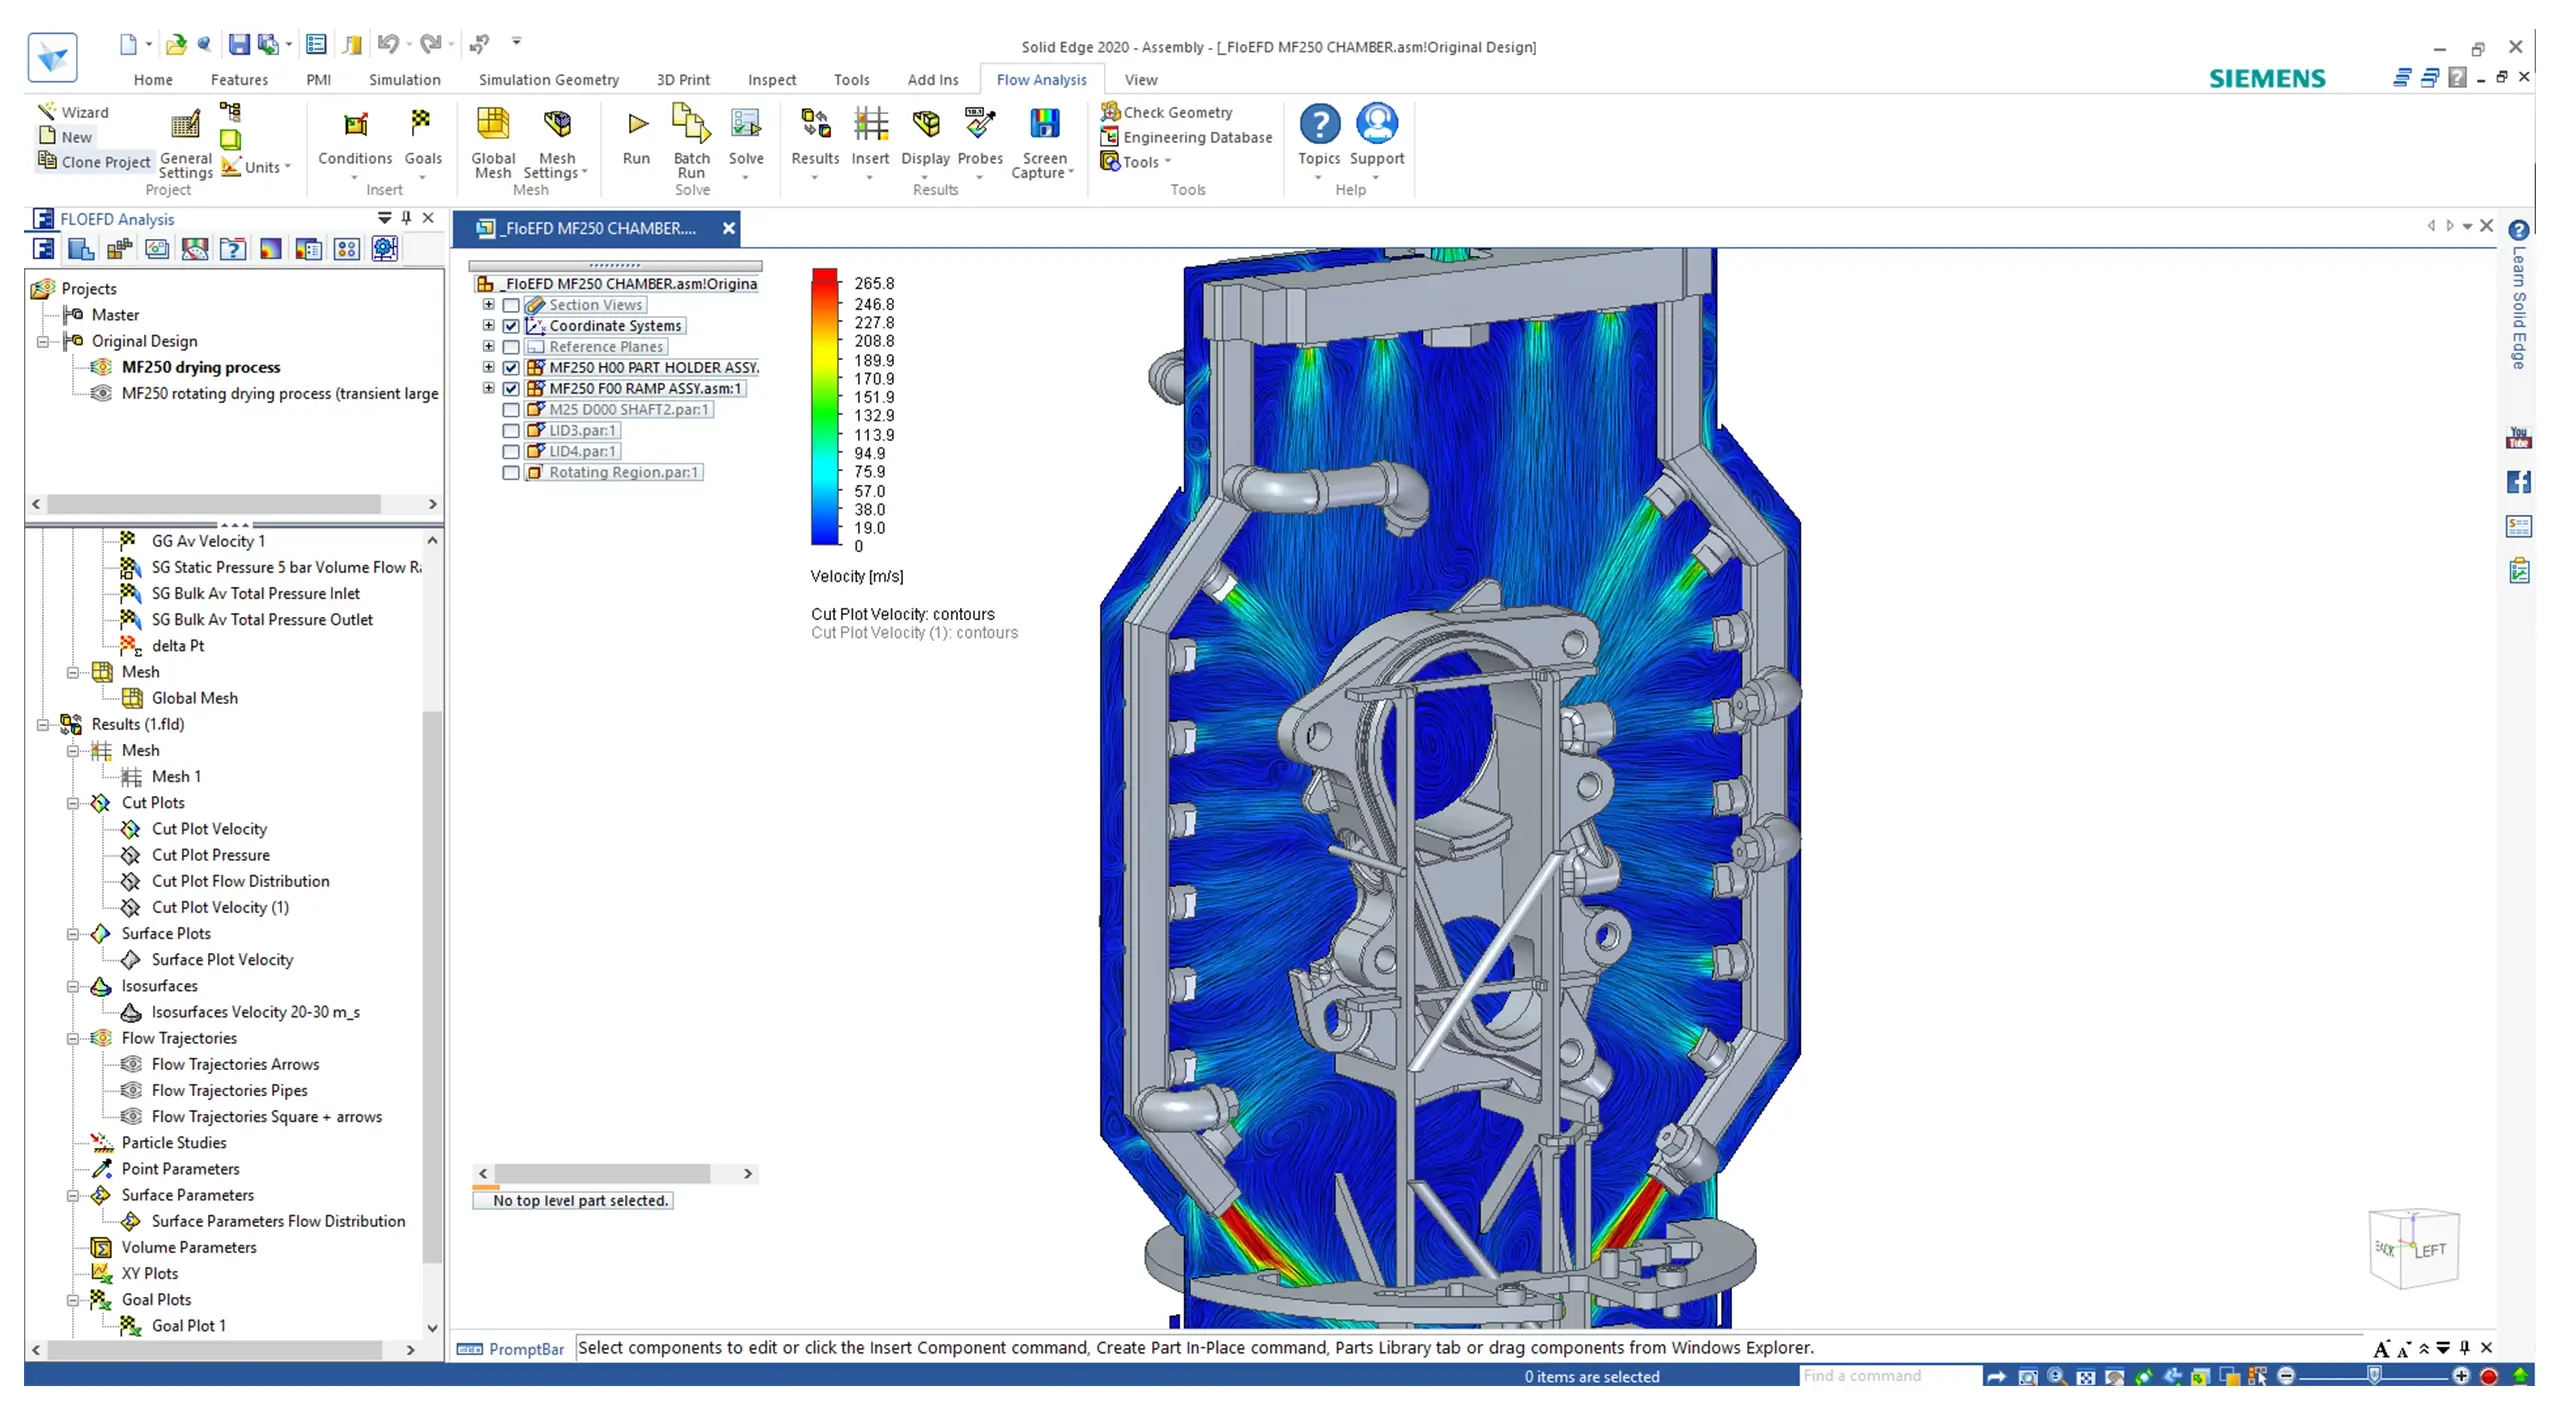Switch to the Inspect tab
Screen dimensions: 2560x1415
(772, 80)
